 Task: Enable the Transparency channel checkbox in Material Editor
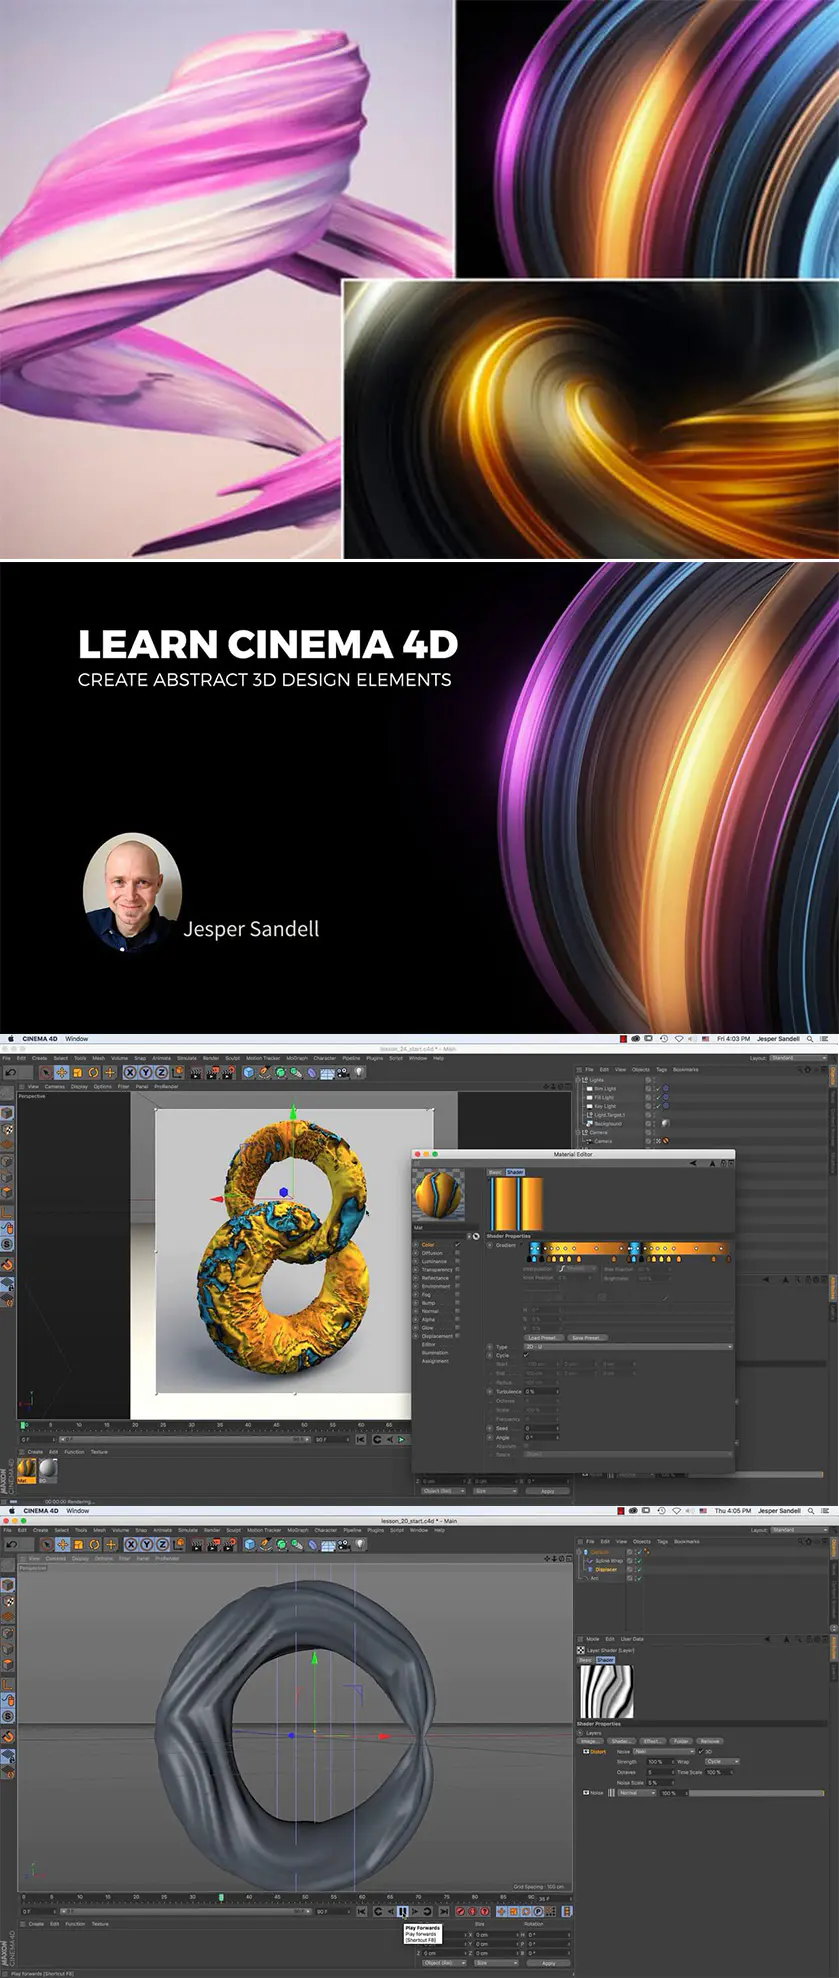(x=457, y=1270)
